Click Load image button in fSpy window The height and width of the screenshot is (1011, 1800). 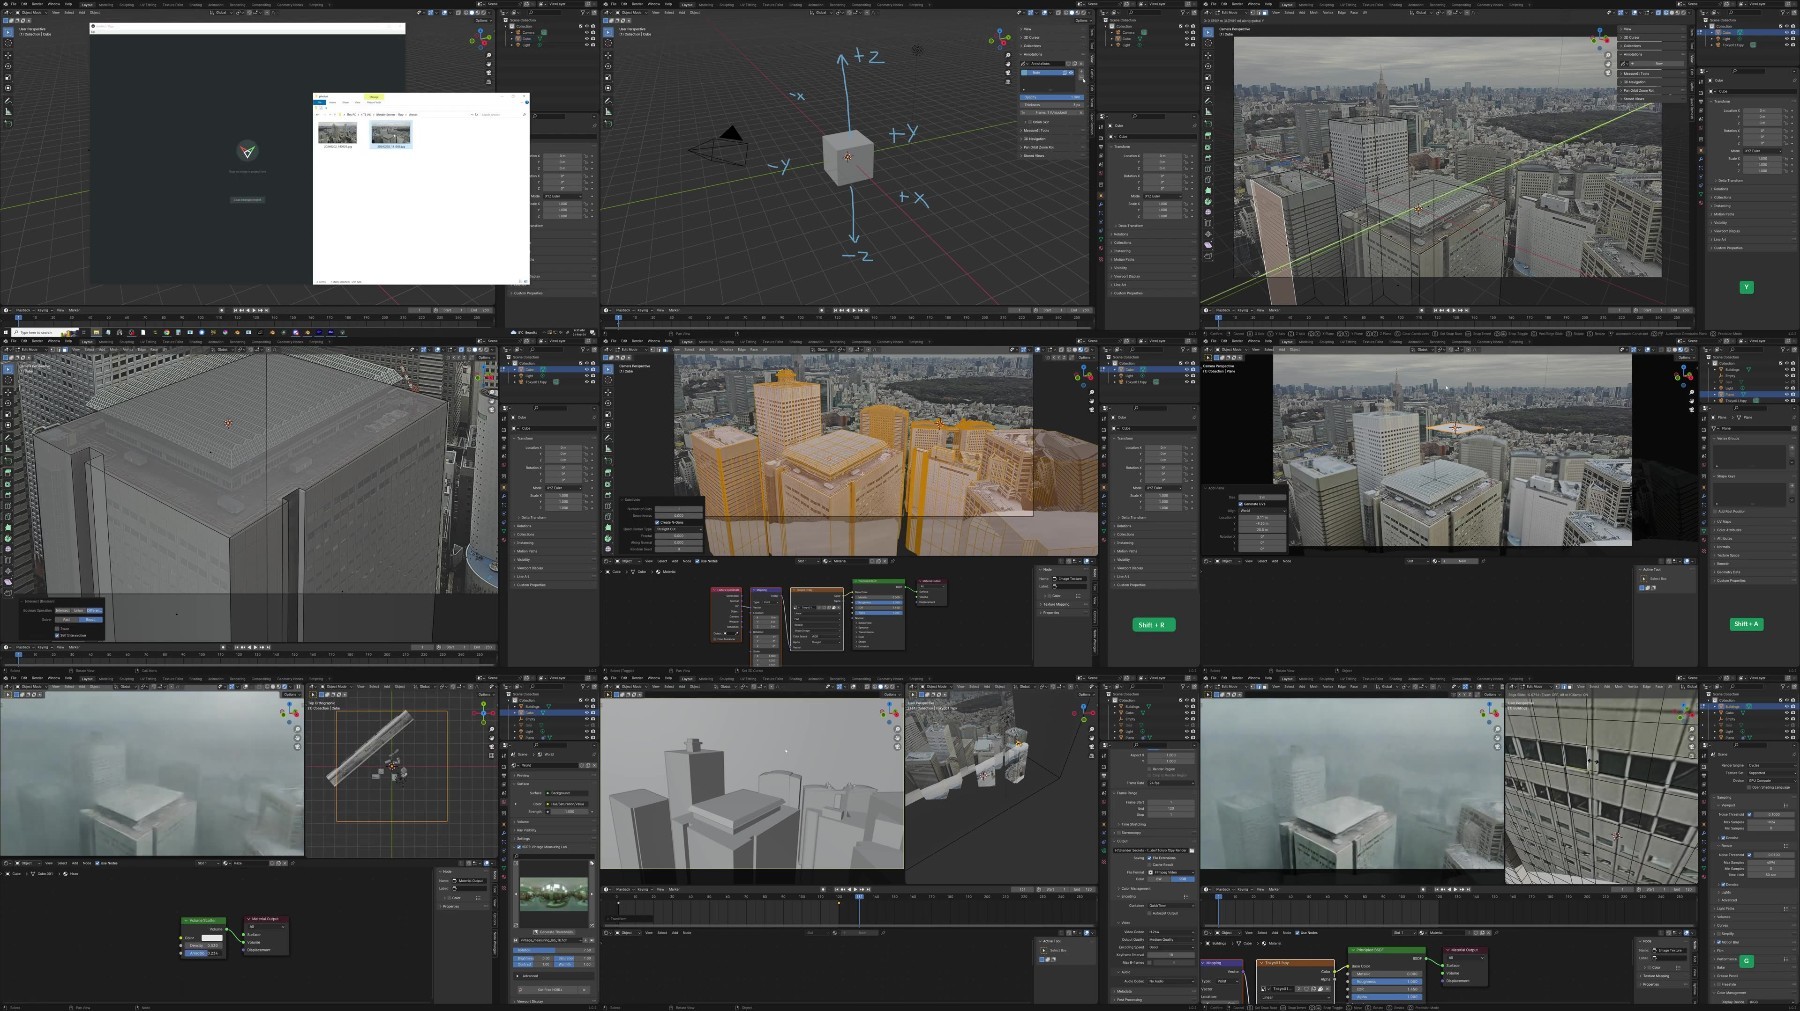(x=247, y=200)
